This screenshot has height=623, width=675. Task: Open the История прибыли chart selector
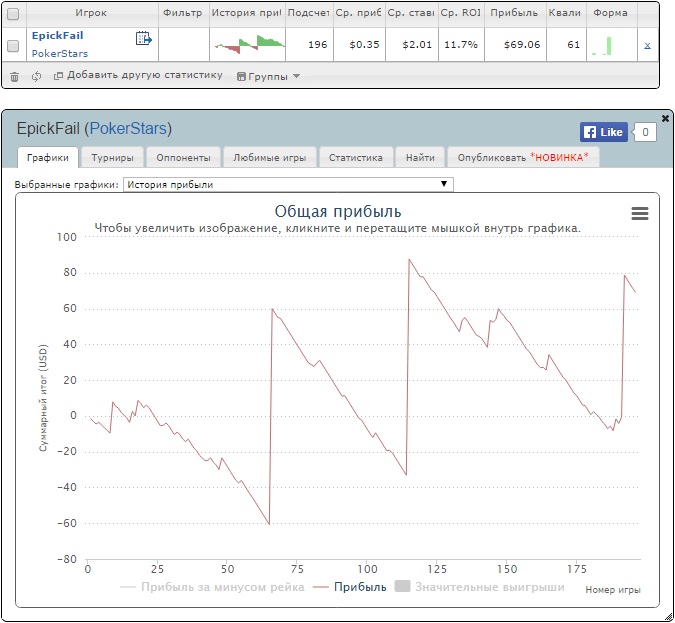click(288, 184)
